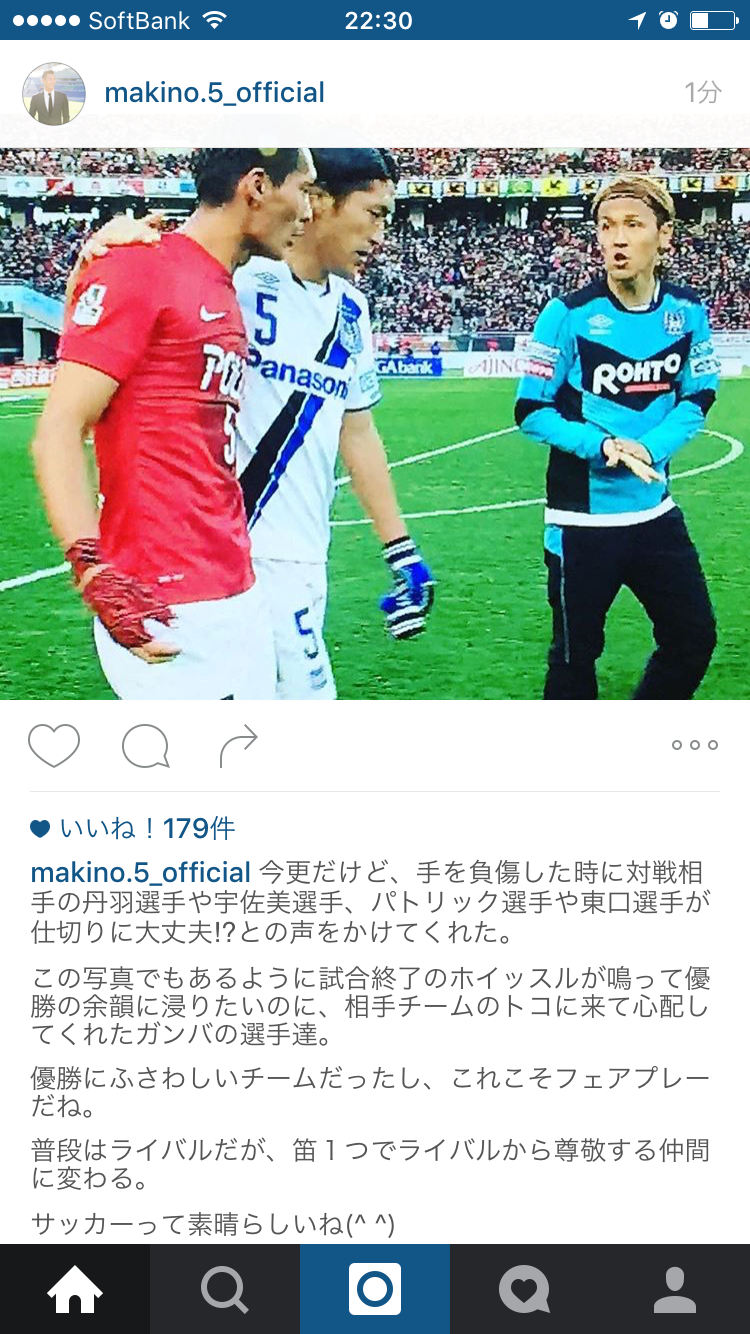
Task: Tap the post photo of soccer players
Action: [x=375, y=424]
